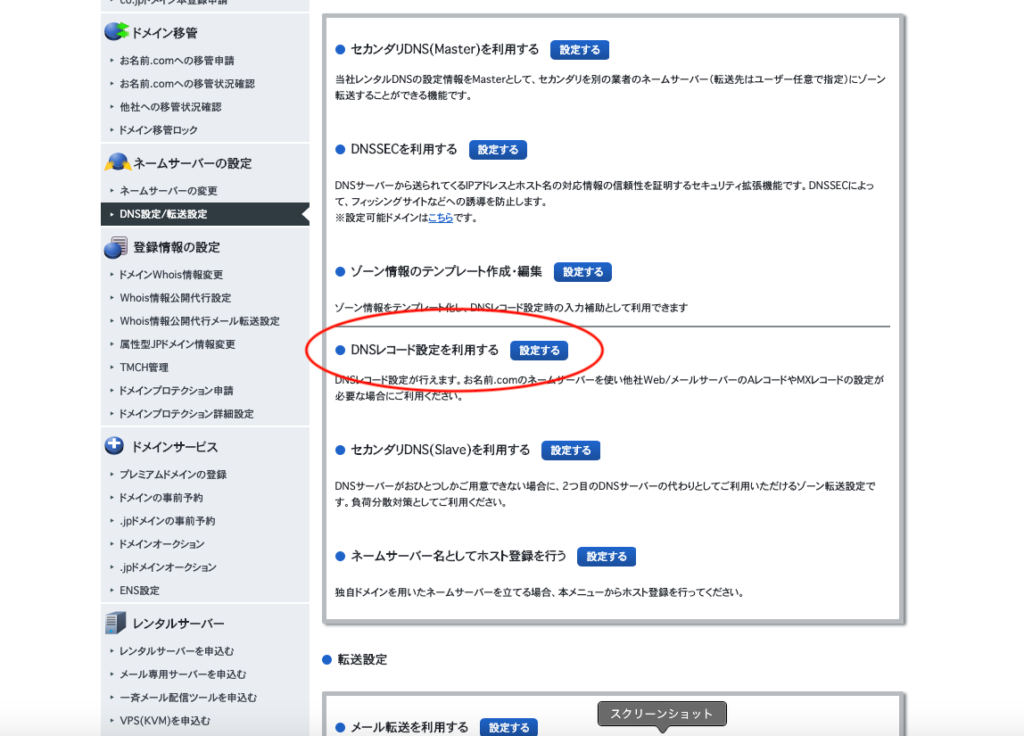This screenshot has height=736, width=1024.
Task: Click 設定する for セカンダリDNS(Slave)
Action: pos(571,450)
